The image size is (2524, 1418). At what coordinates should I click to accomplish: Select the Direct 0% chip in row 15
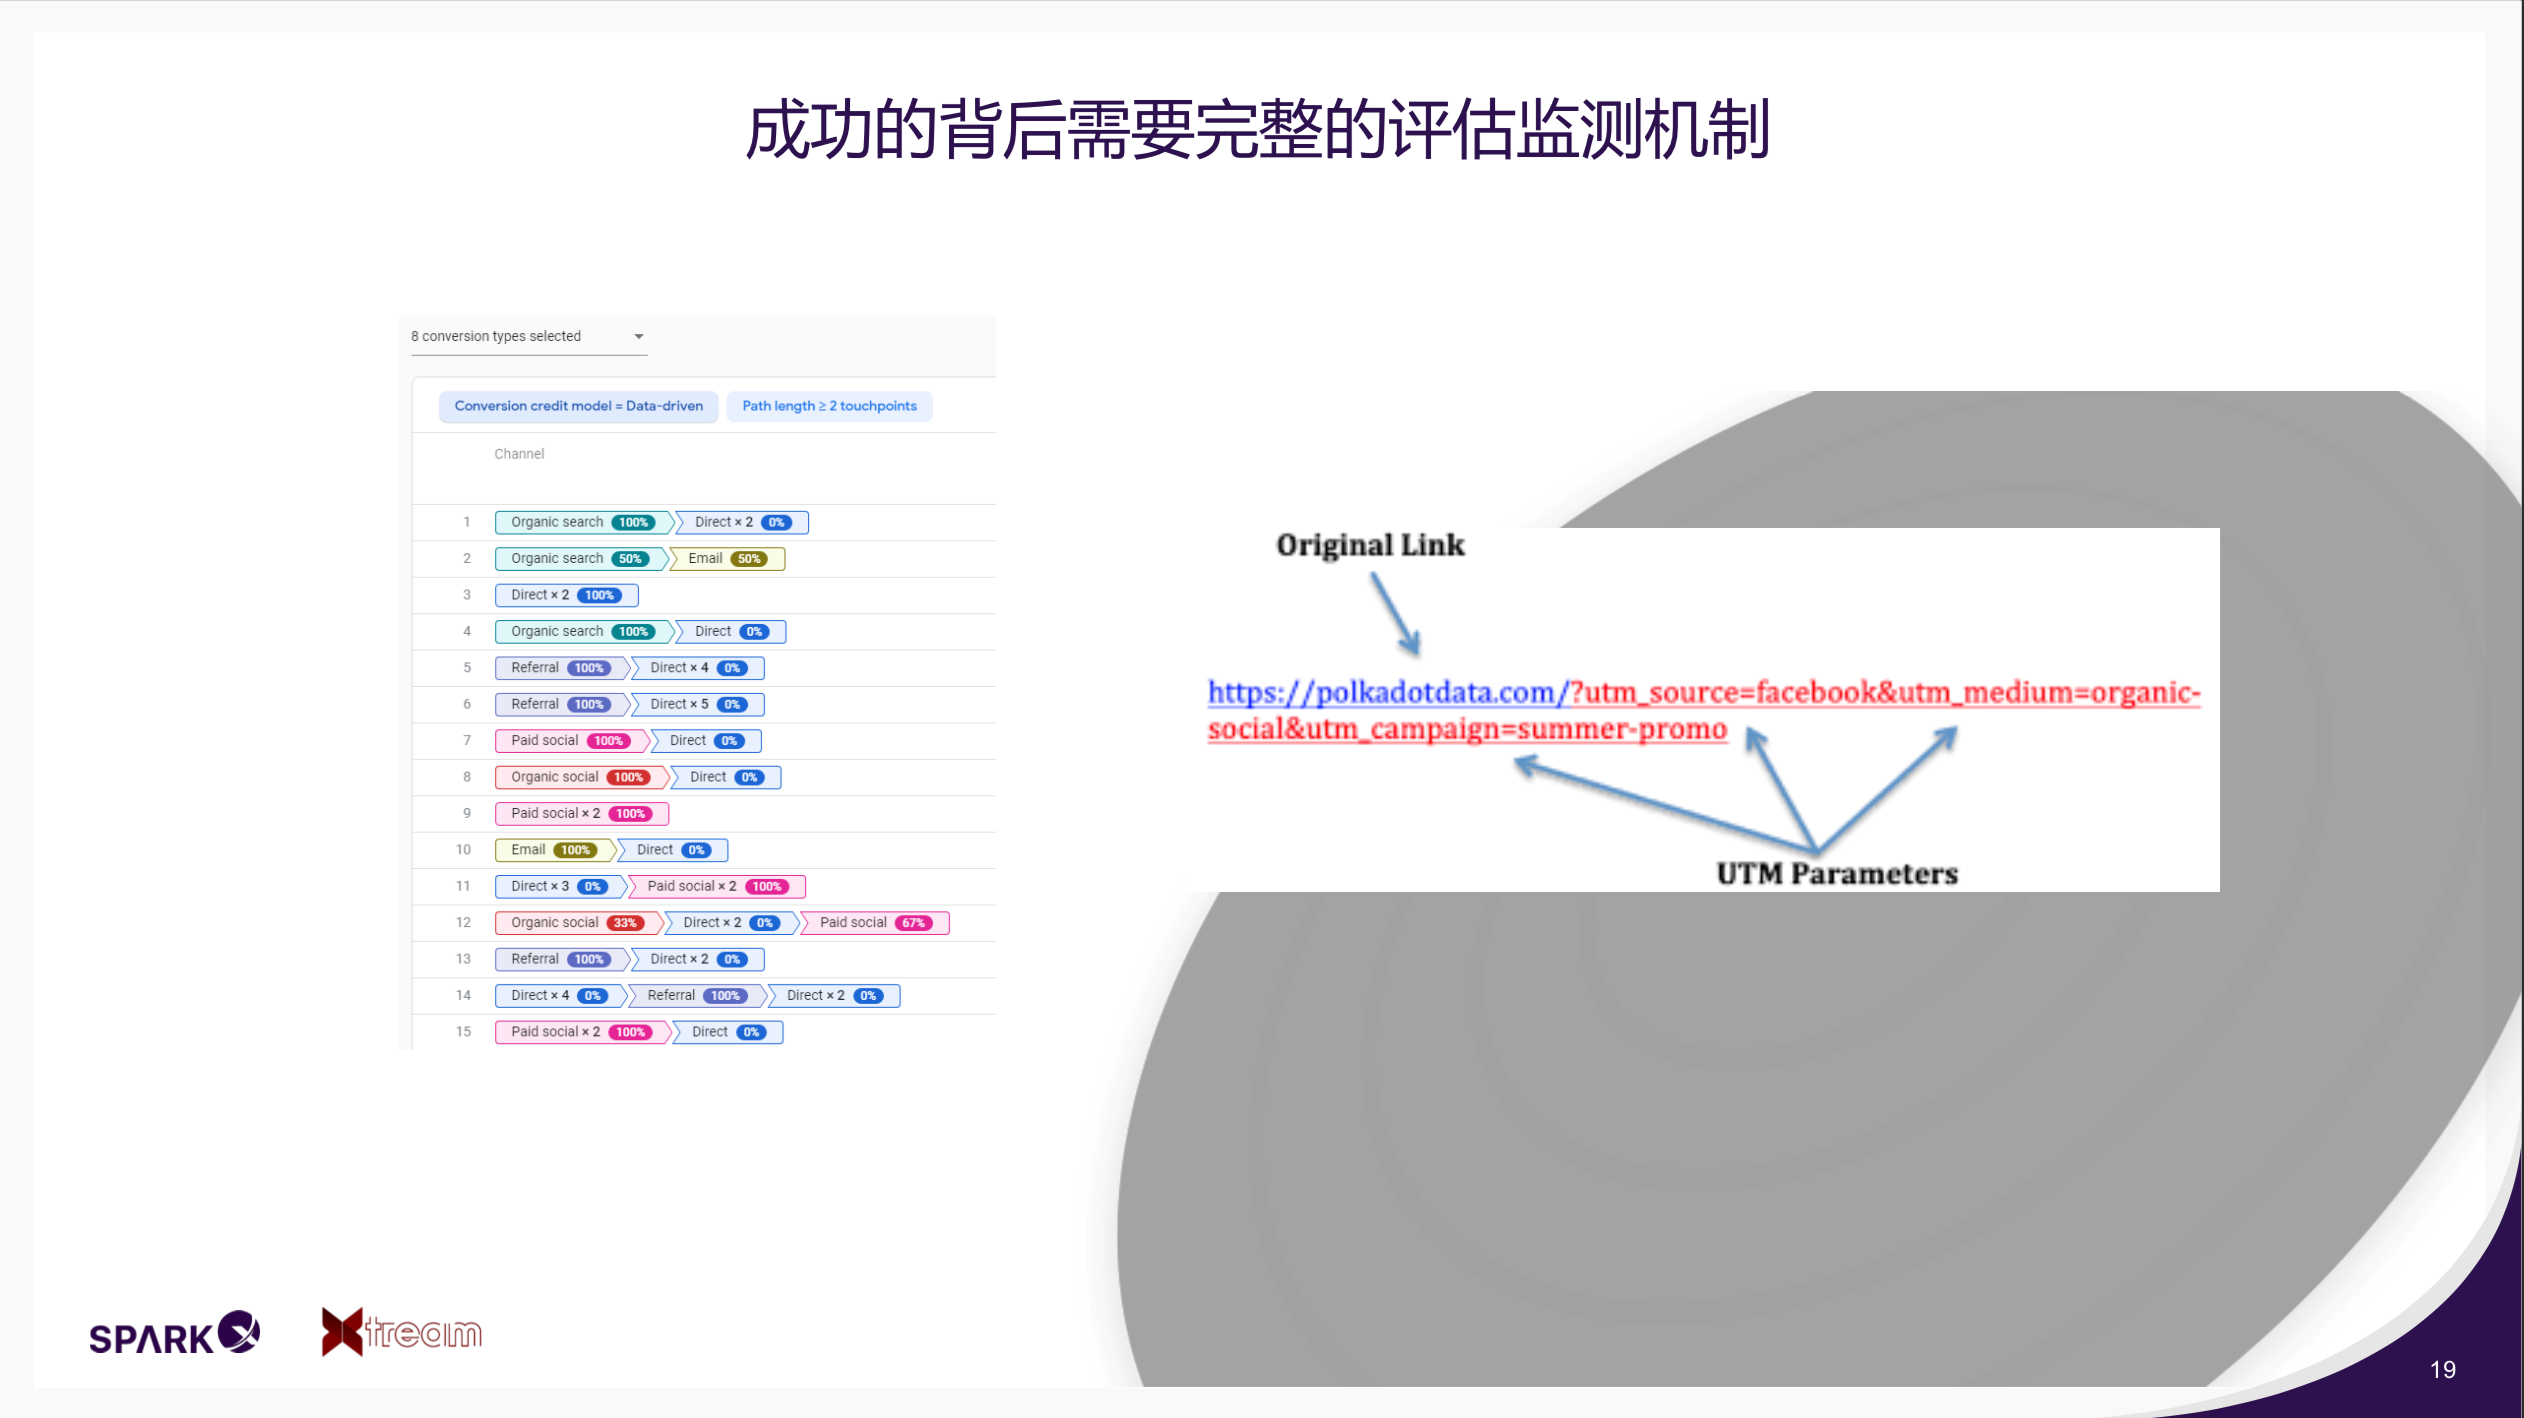(729, 1032)
